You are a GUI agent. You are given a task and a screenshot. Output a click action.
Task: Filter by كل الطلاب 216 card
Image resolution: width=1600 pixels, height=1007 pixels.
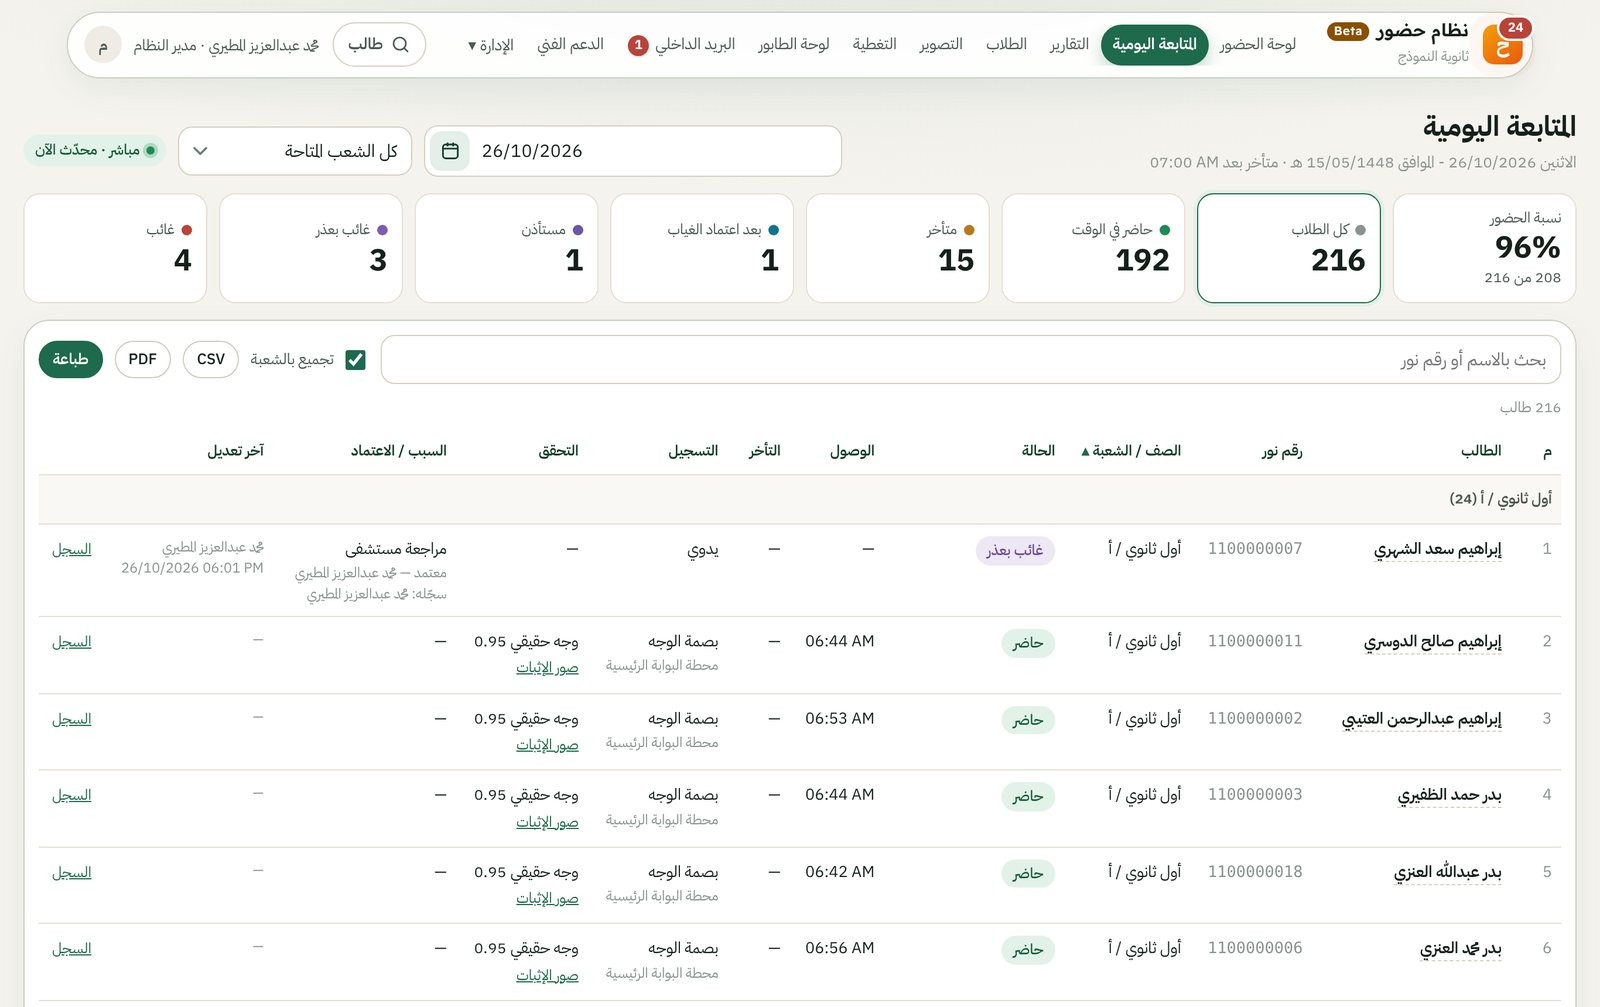(1289, 248)
